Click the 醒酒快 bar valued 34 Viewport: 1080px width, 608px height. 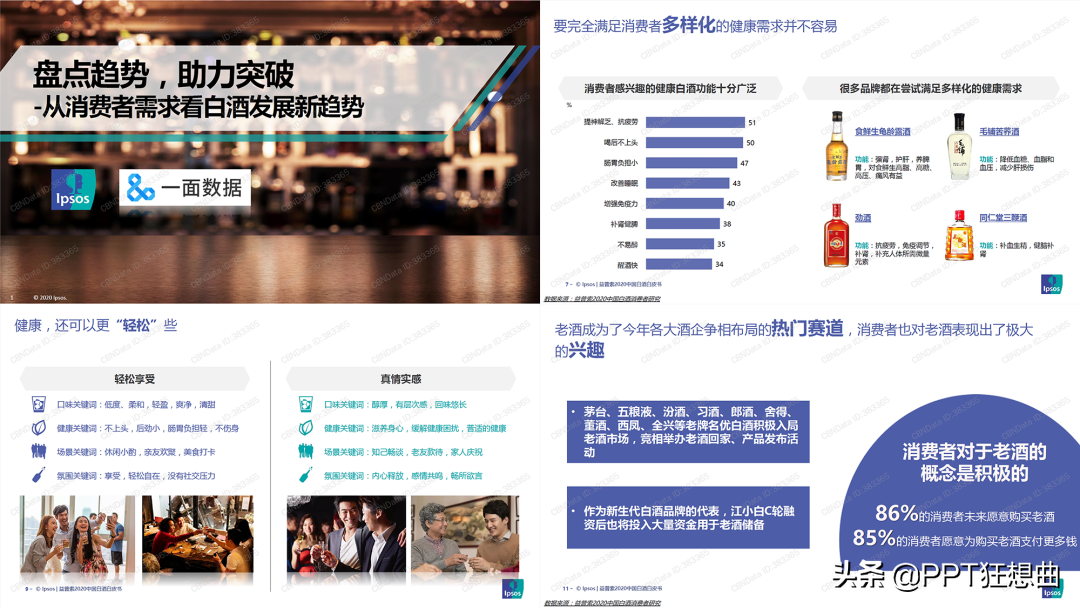pyautogui.click(x=678, y=264)
